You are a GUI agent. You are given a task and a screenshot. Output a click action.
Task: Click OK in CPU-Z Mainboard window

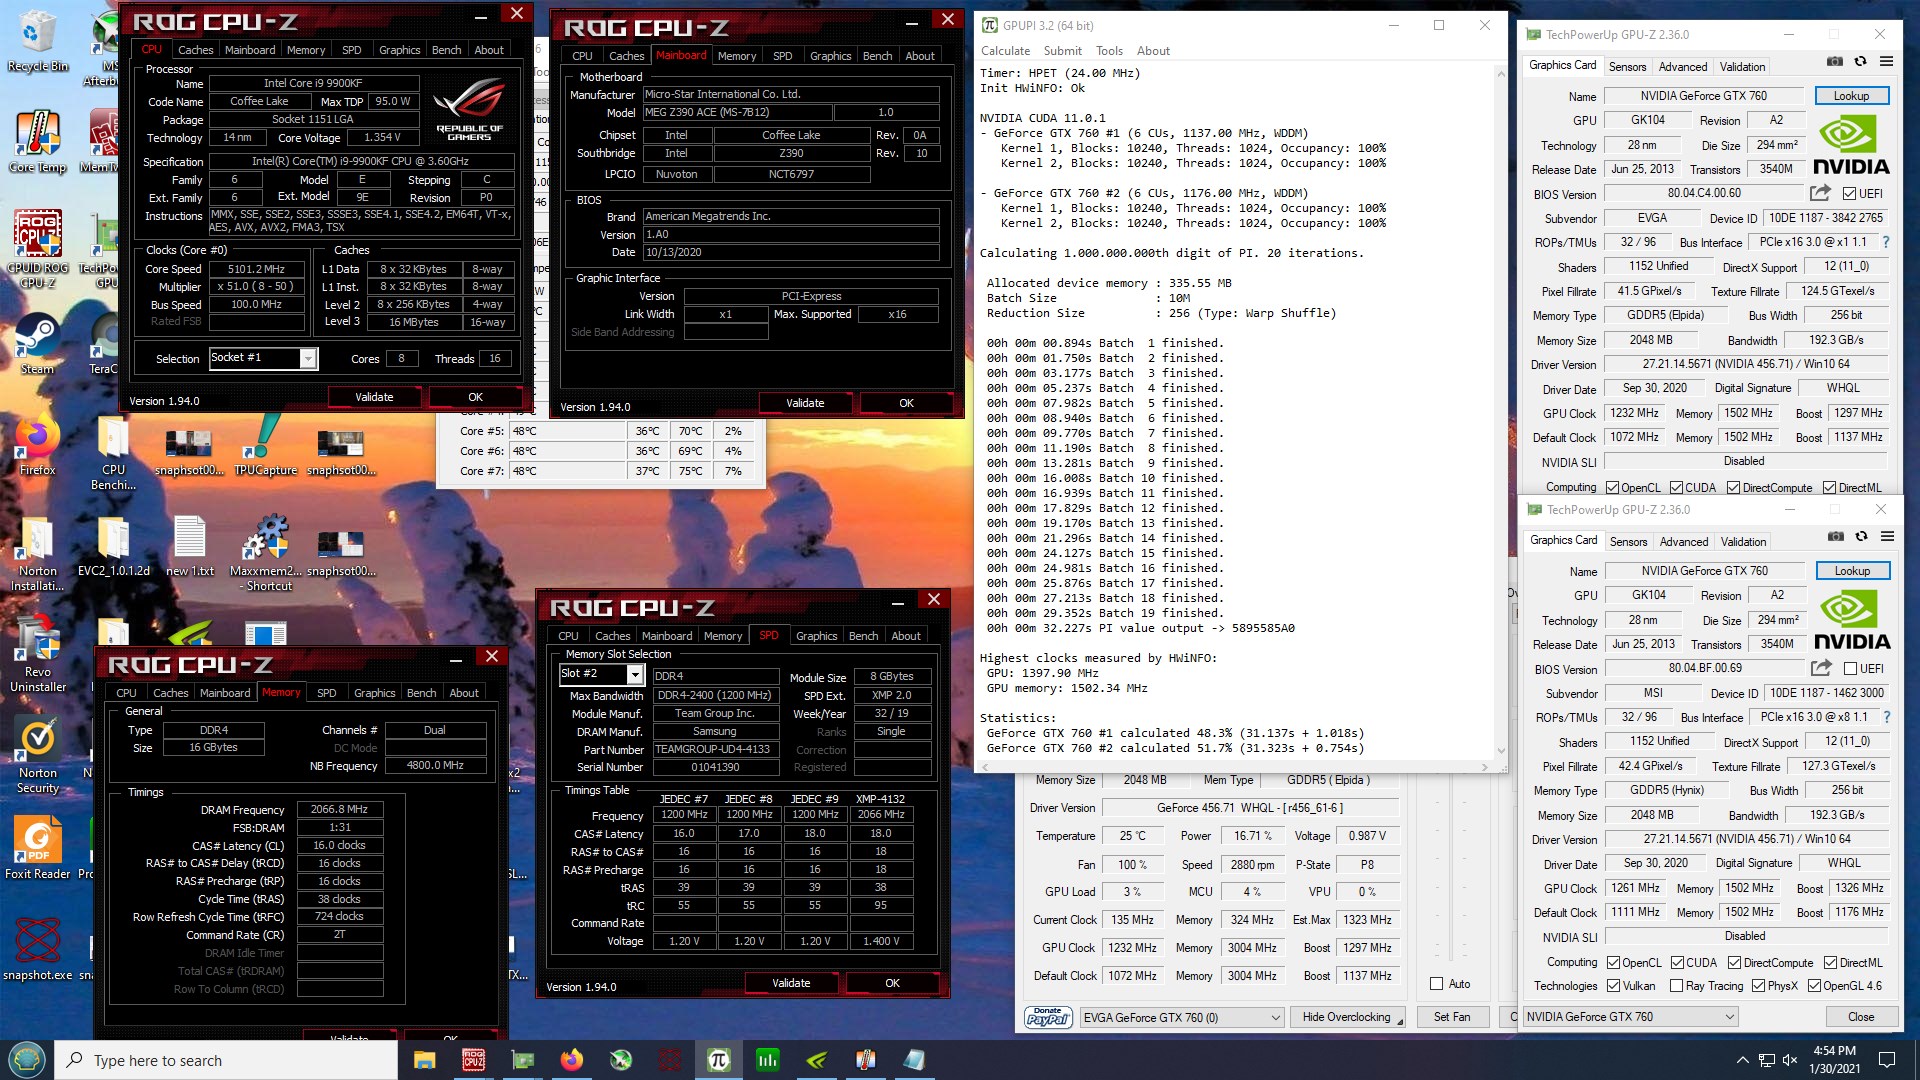pyautogui.click(x=906, y=403)
